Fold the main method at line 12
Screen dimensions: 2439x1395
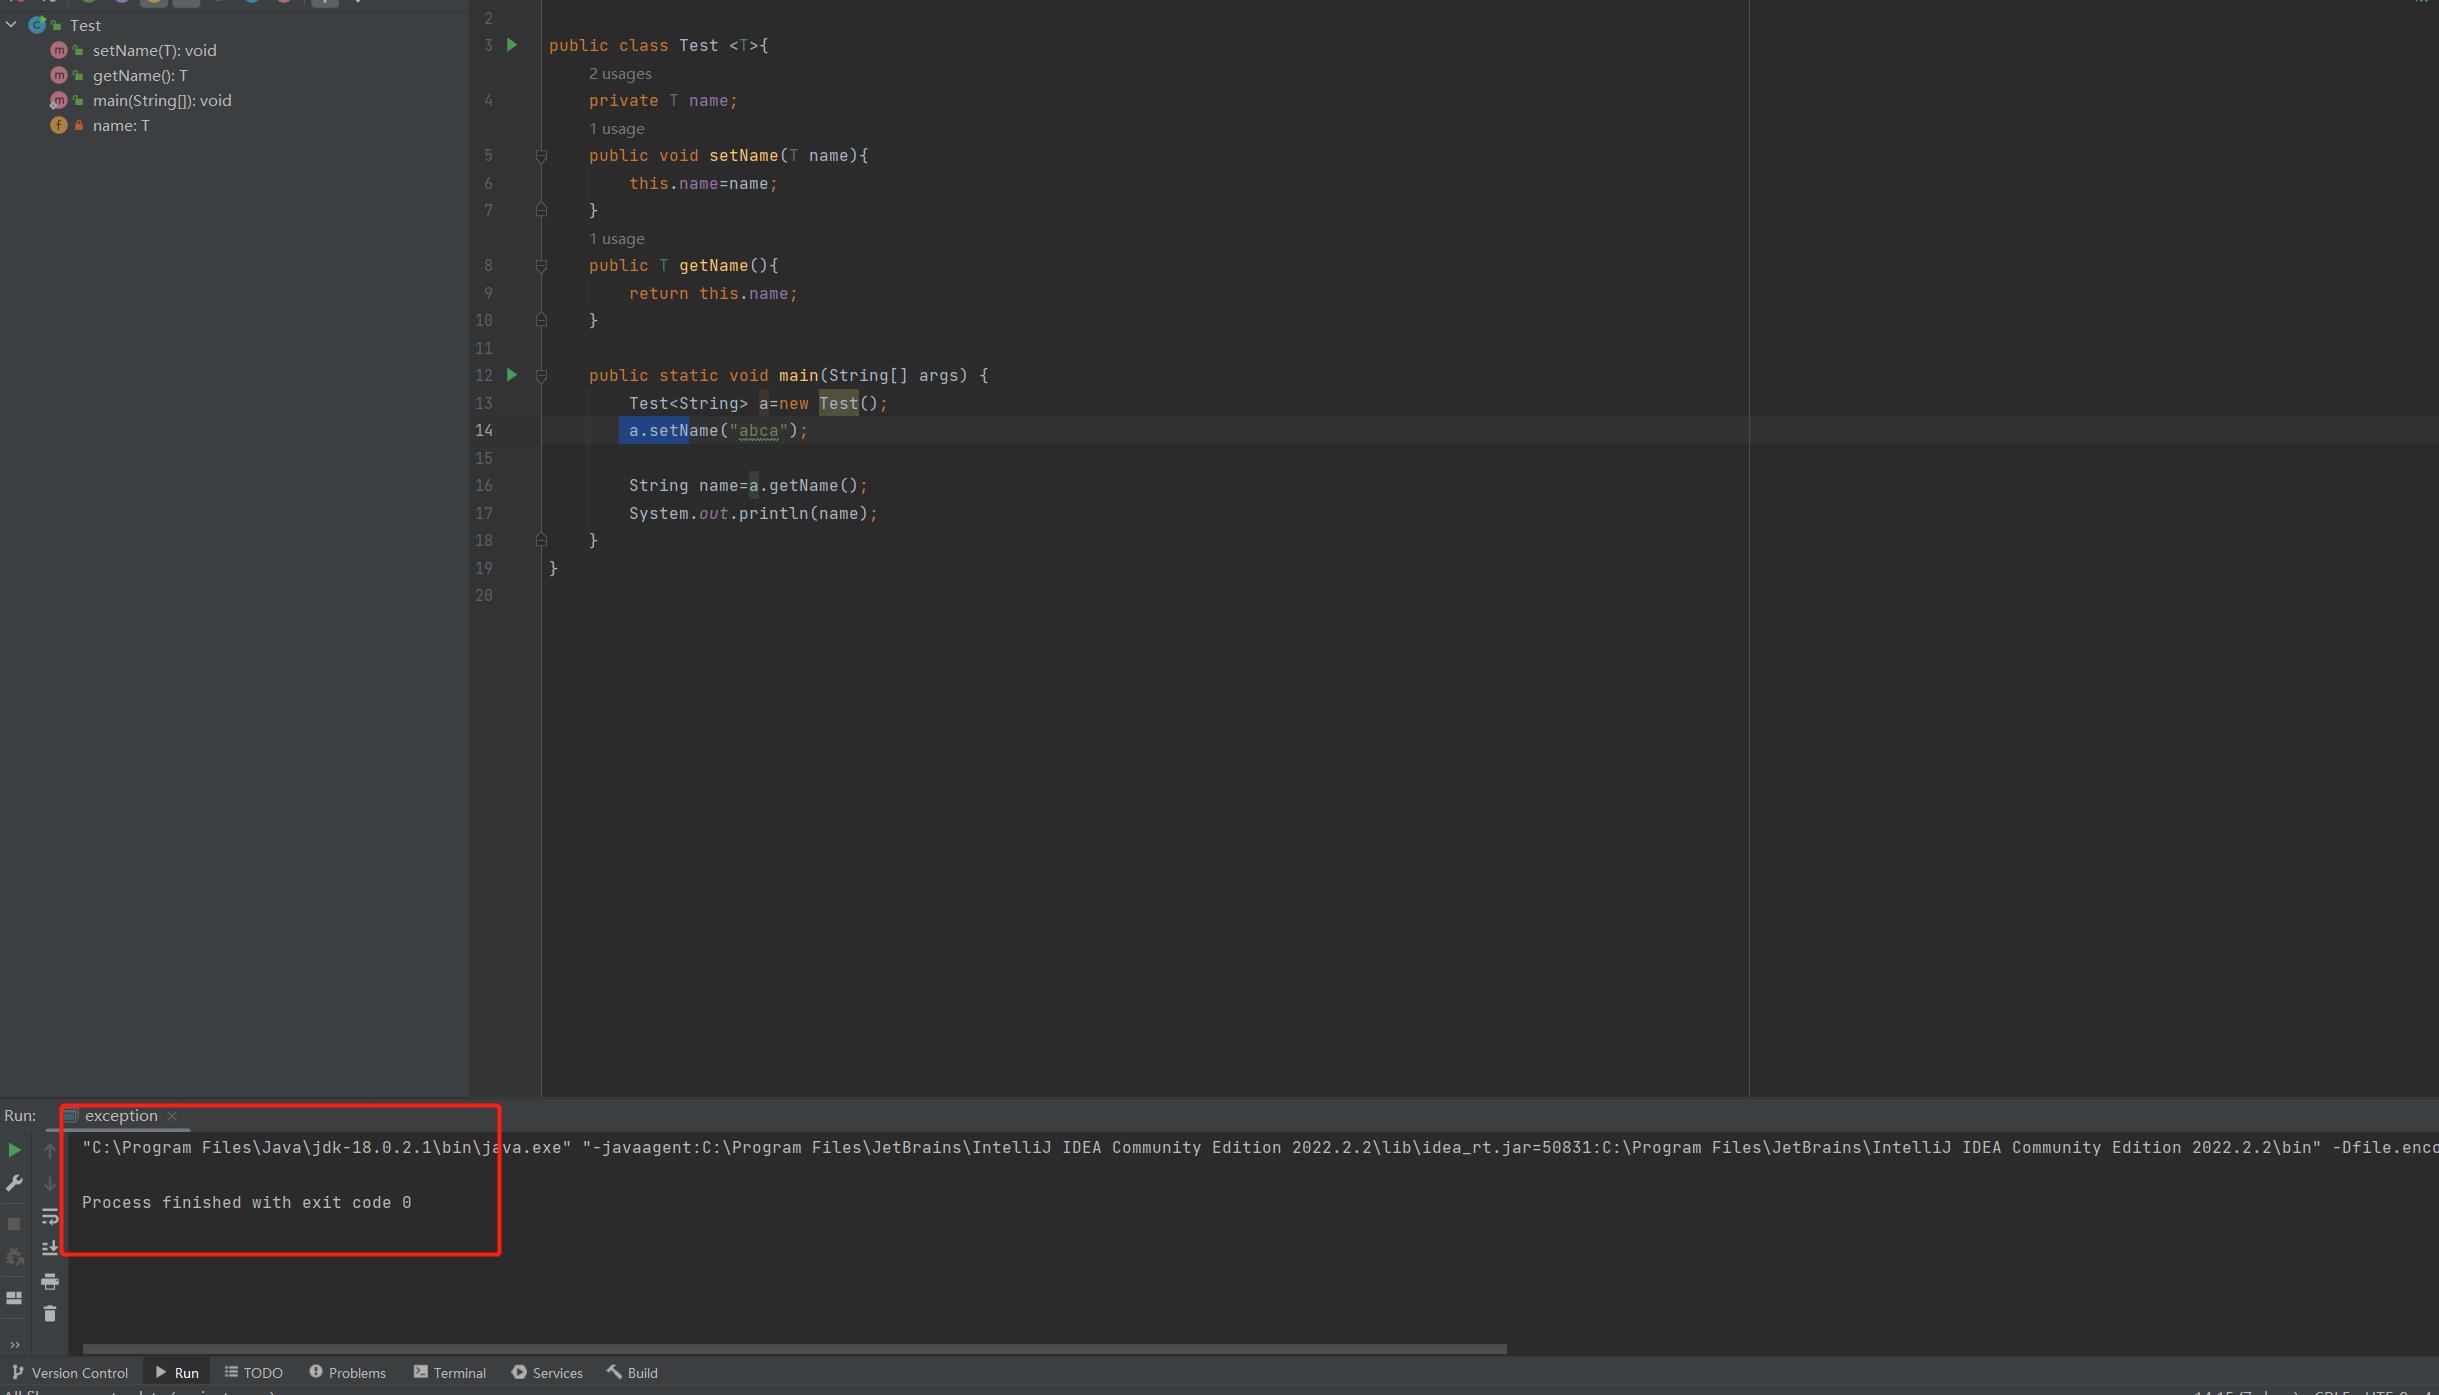pos(541,376)
